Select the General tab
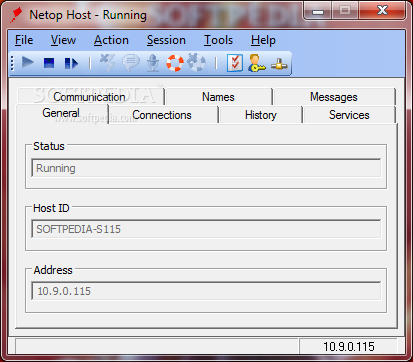The width and height of the screenshot is (413, 362). point(61,113)
